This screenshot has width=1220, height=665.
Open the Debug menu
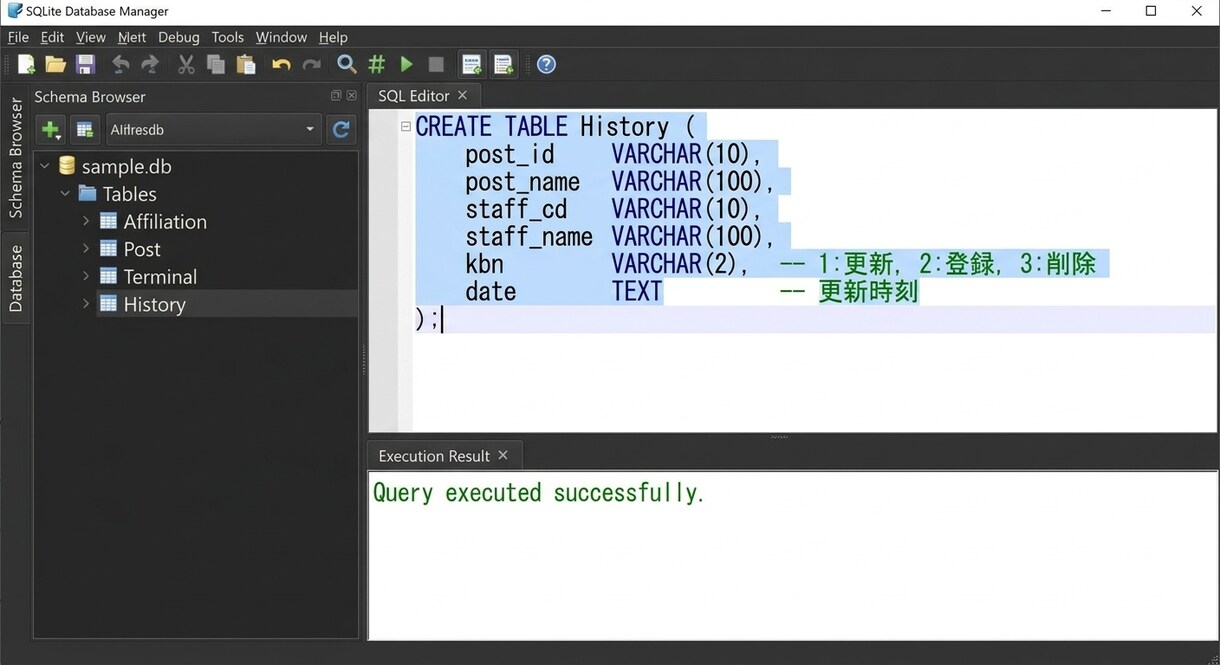(x=179, y=37)
